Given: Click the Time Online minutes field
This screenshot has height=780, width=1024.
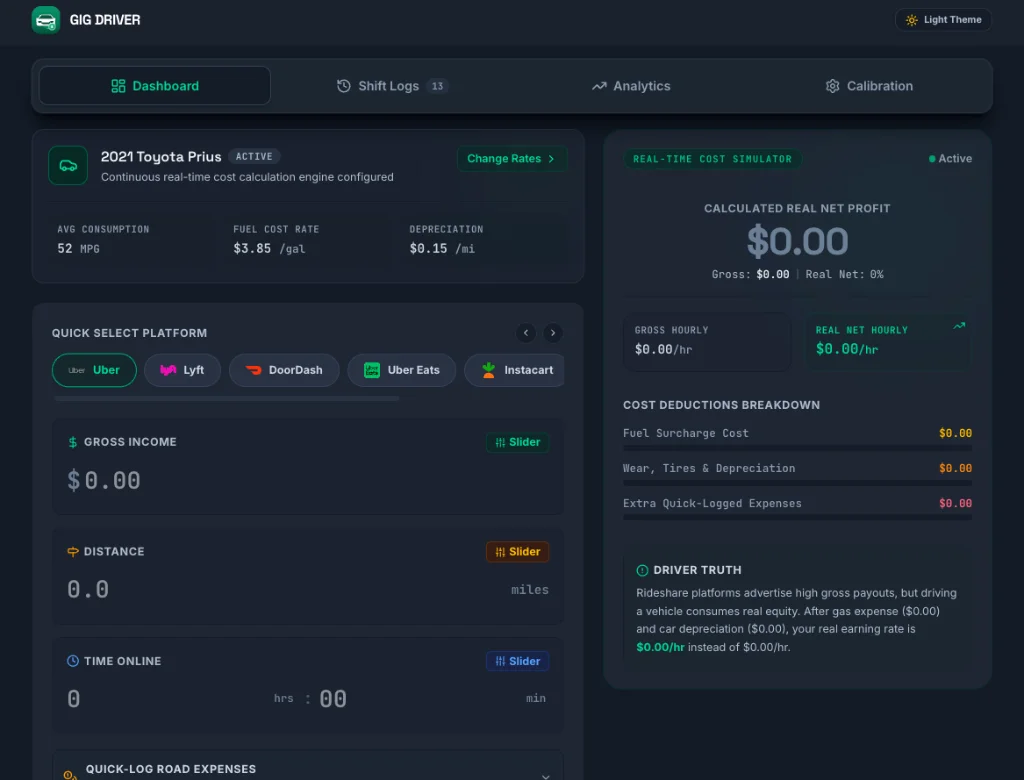Looking at the screenshot, I should click(x=418, y=699).
